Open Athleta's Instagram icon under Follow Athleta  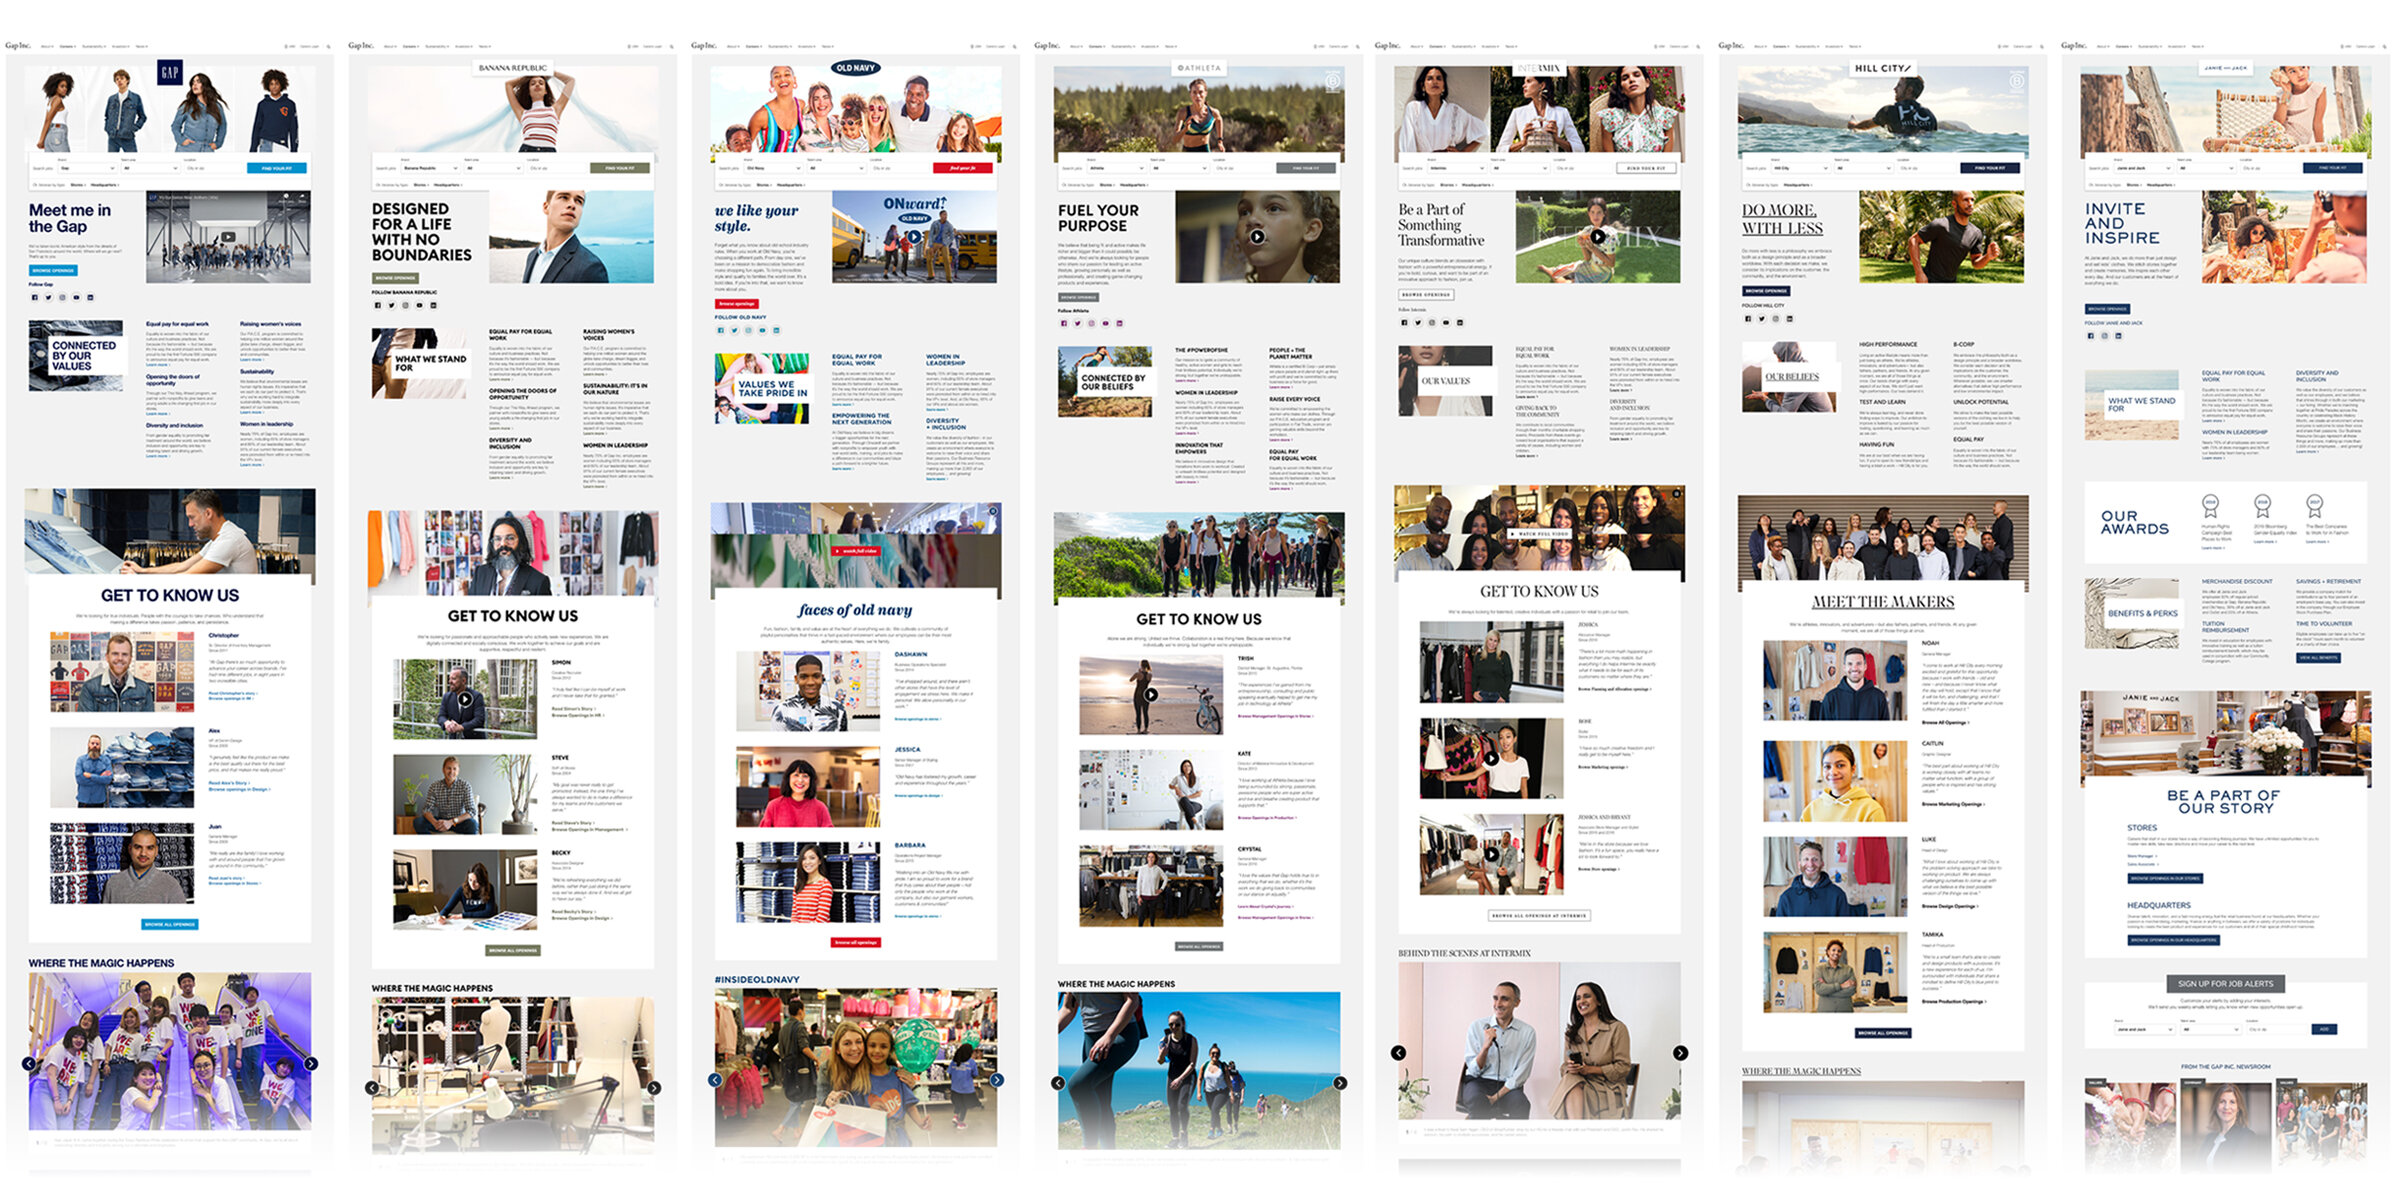(x=1091, y=323)
